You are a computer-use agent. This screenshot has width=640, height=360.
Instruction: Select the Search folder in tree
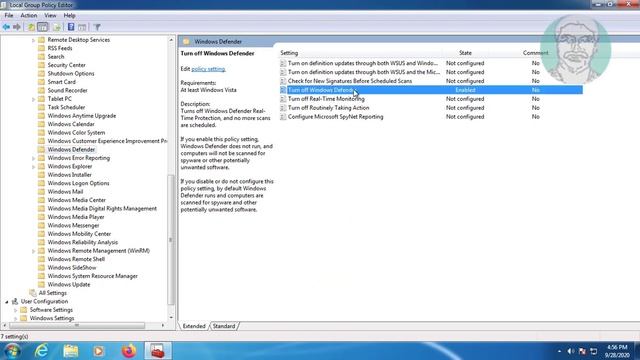point(56,57)
